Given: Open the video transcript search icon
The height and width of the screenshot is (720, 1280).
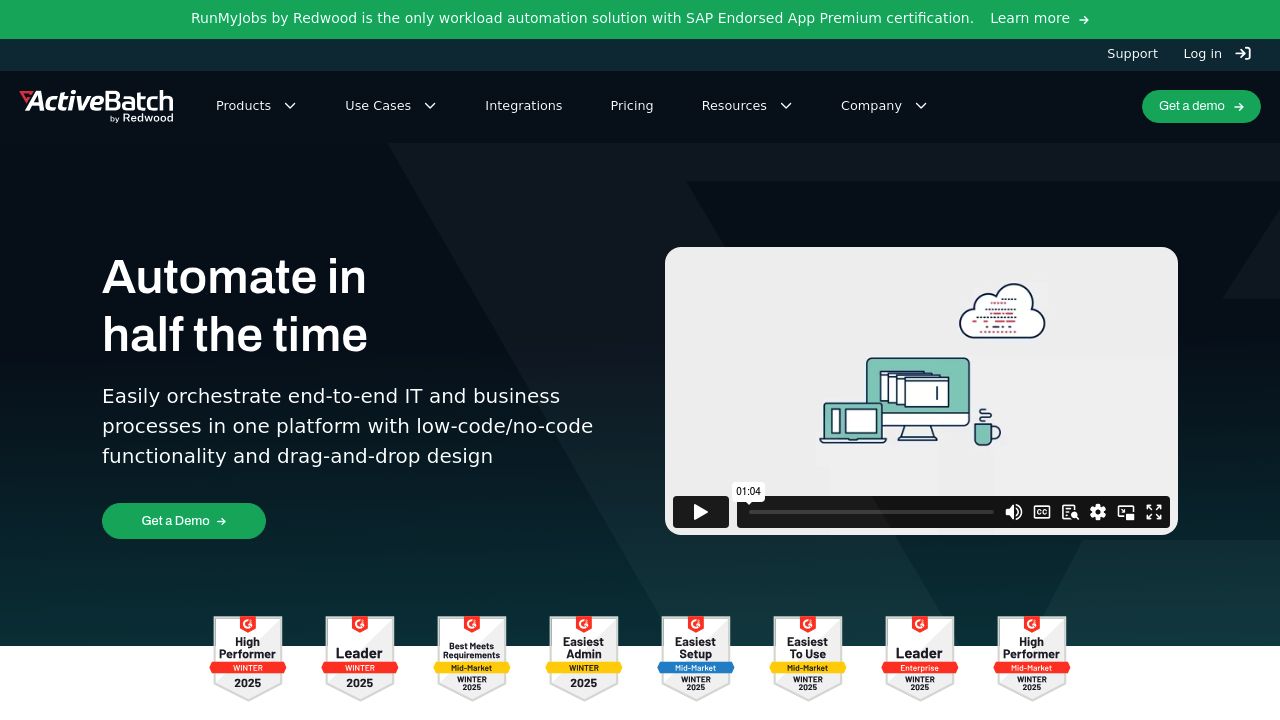Looking at the screenshot, I should (x=1070, y=512).
